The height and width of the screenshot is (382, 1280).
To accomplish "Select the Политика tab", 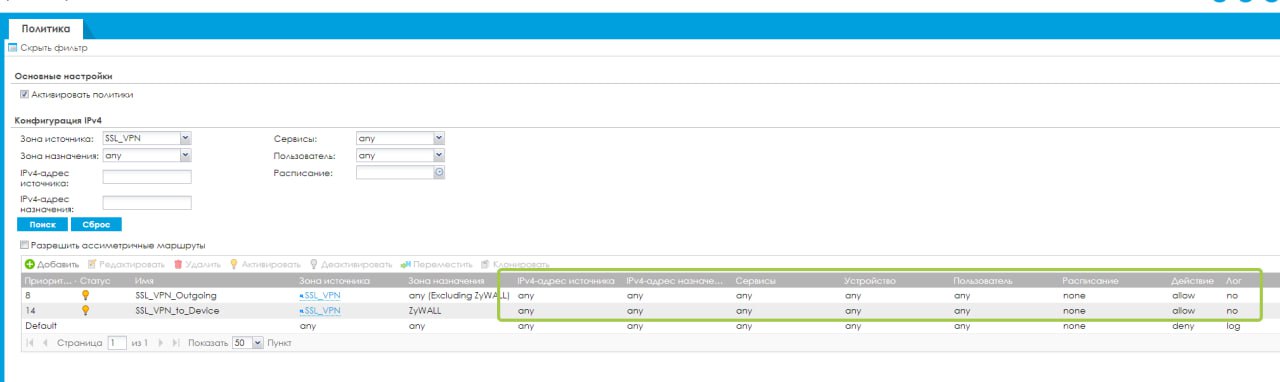I will pos(46,30).
